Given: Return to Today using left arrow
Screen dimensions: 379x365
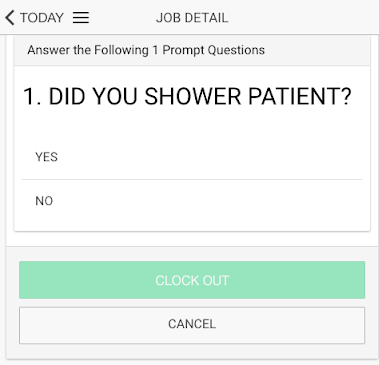Looking at the screenshot, I should tap(10, 18).
